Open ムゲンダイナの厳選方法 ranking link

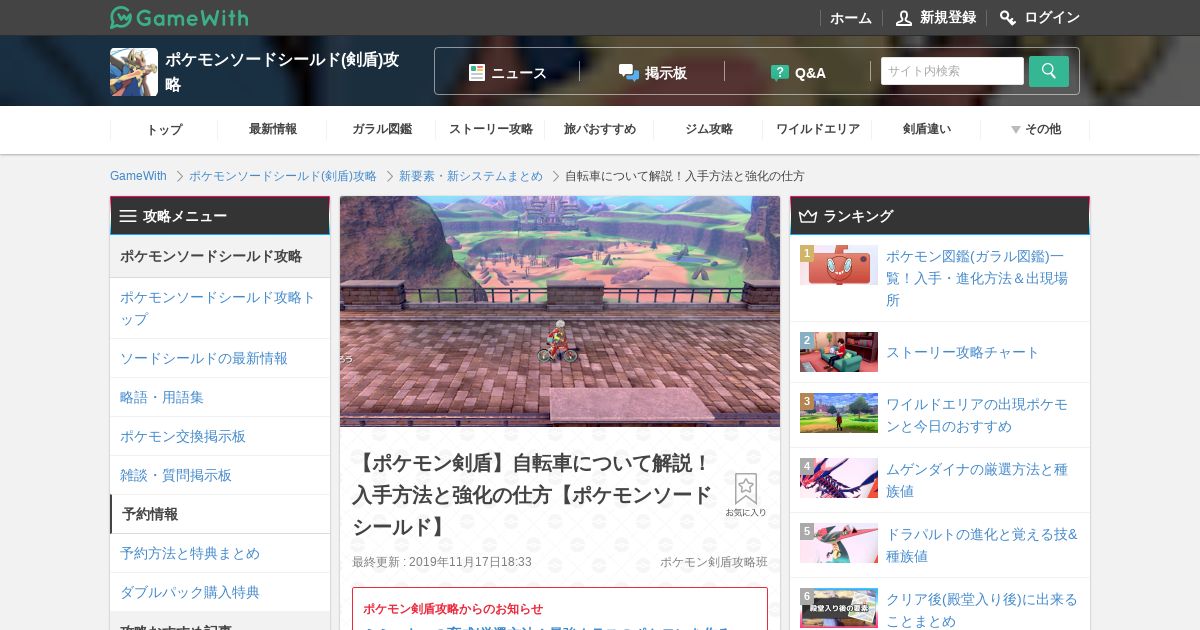pyautogui.click(x=977, y=480)
